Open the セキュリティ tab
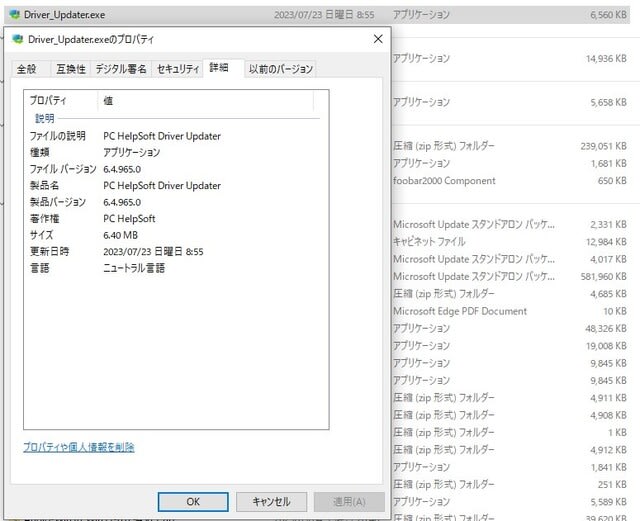 (x=178, y=69)
